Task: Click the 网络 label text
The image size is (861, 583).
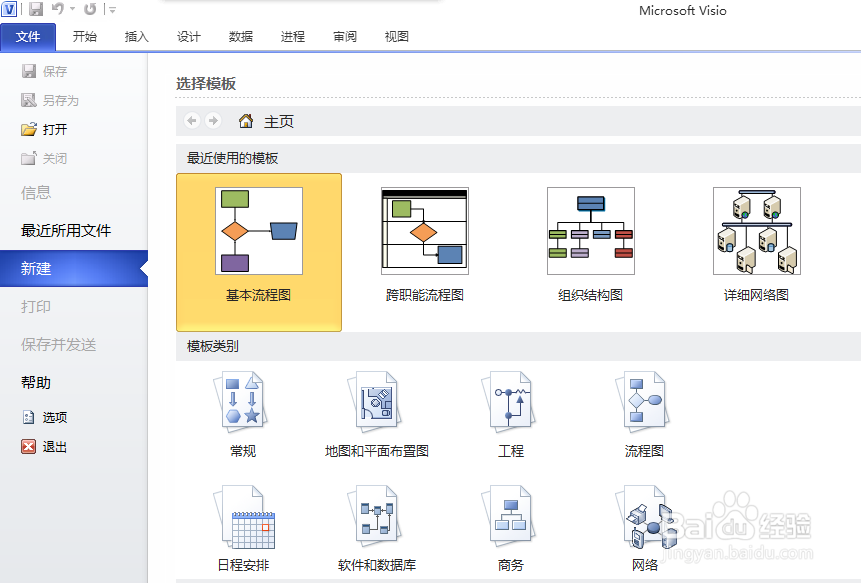Action: point(645,565)
